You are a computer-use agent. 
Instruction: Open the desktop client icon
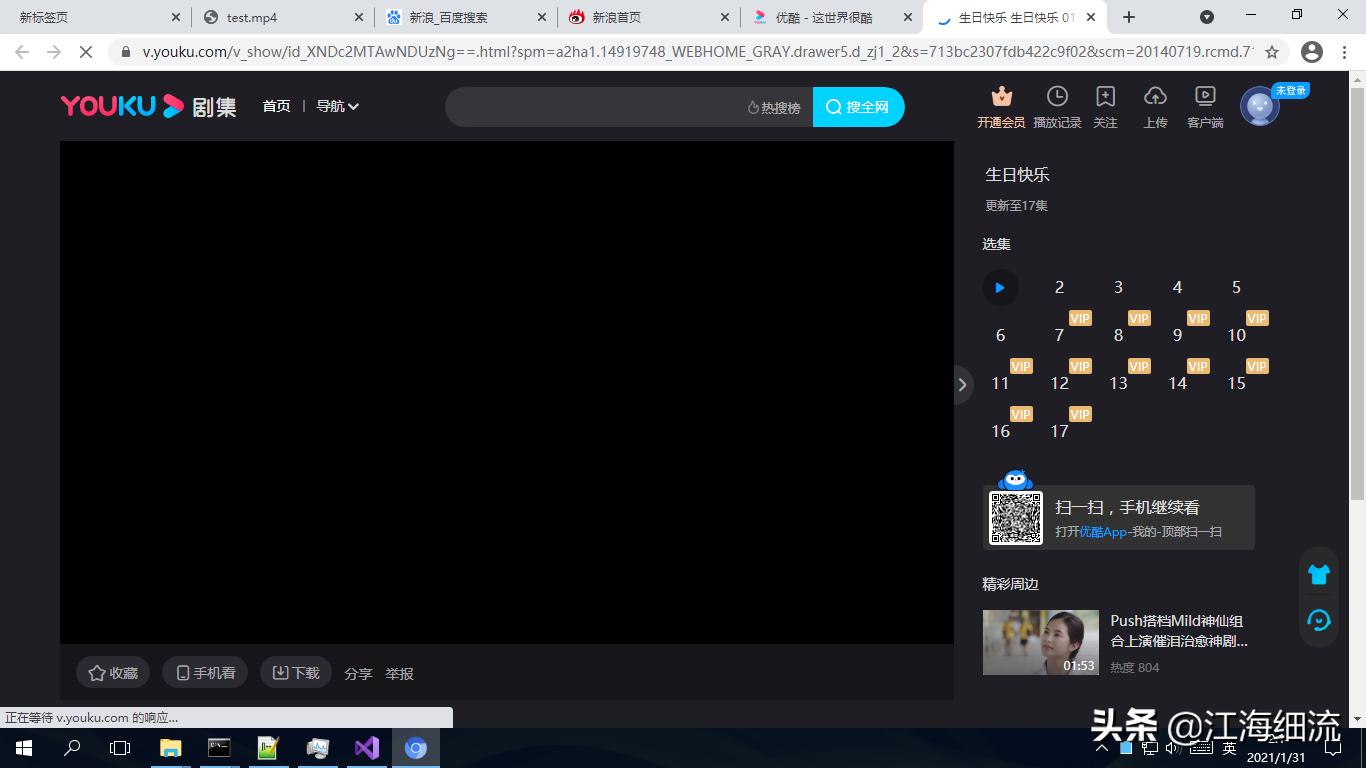click(x=1205, y=97)
